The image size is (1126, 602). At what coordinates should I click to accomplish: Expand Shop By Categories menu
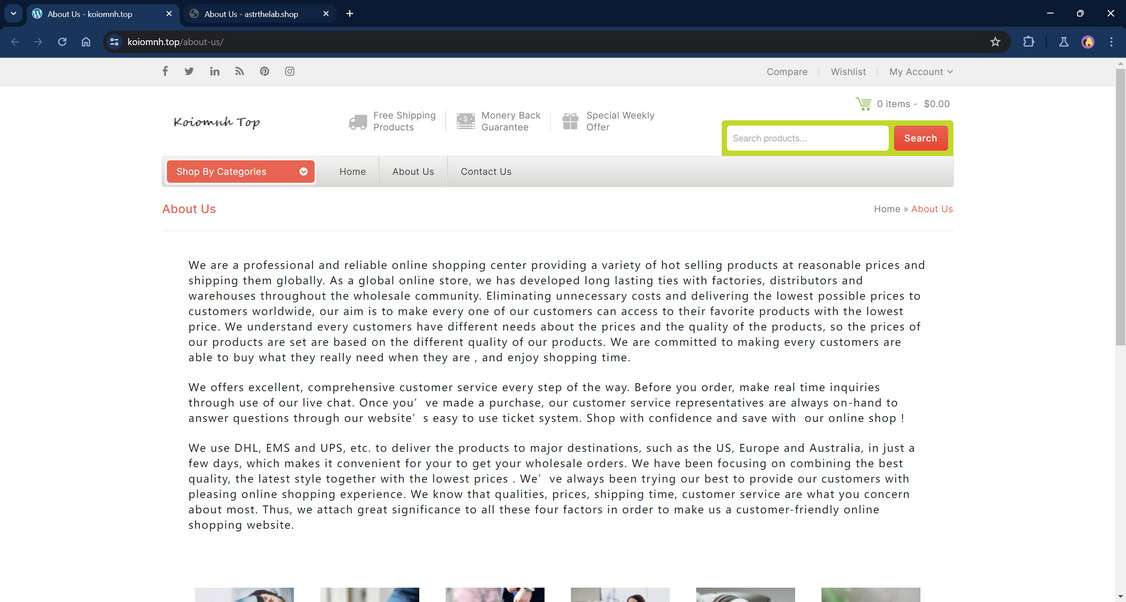pyautogui.click(x=241, y=172)
